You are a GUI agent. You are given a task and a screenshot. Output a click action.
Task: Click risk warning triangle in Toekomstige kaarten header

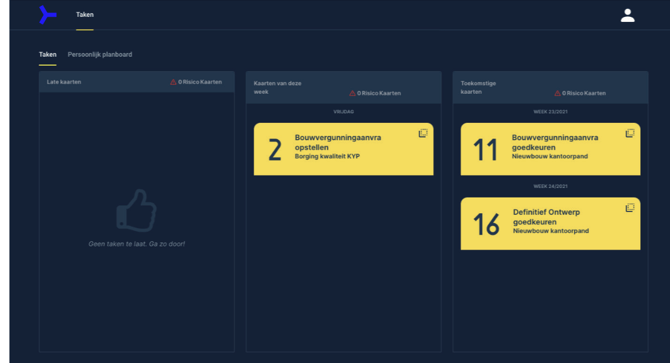click(x=557, y=93)
